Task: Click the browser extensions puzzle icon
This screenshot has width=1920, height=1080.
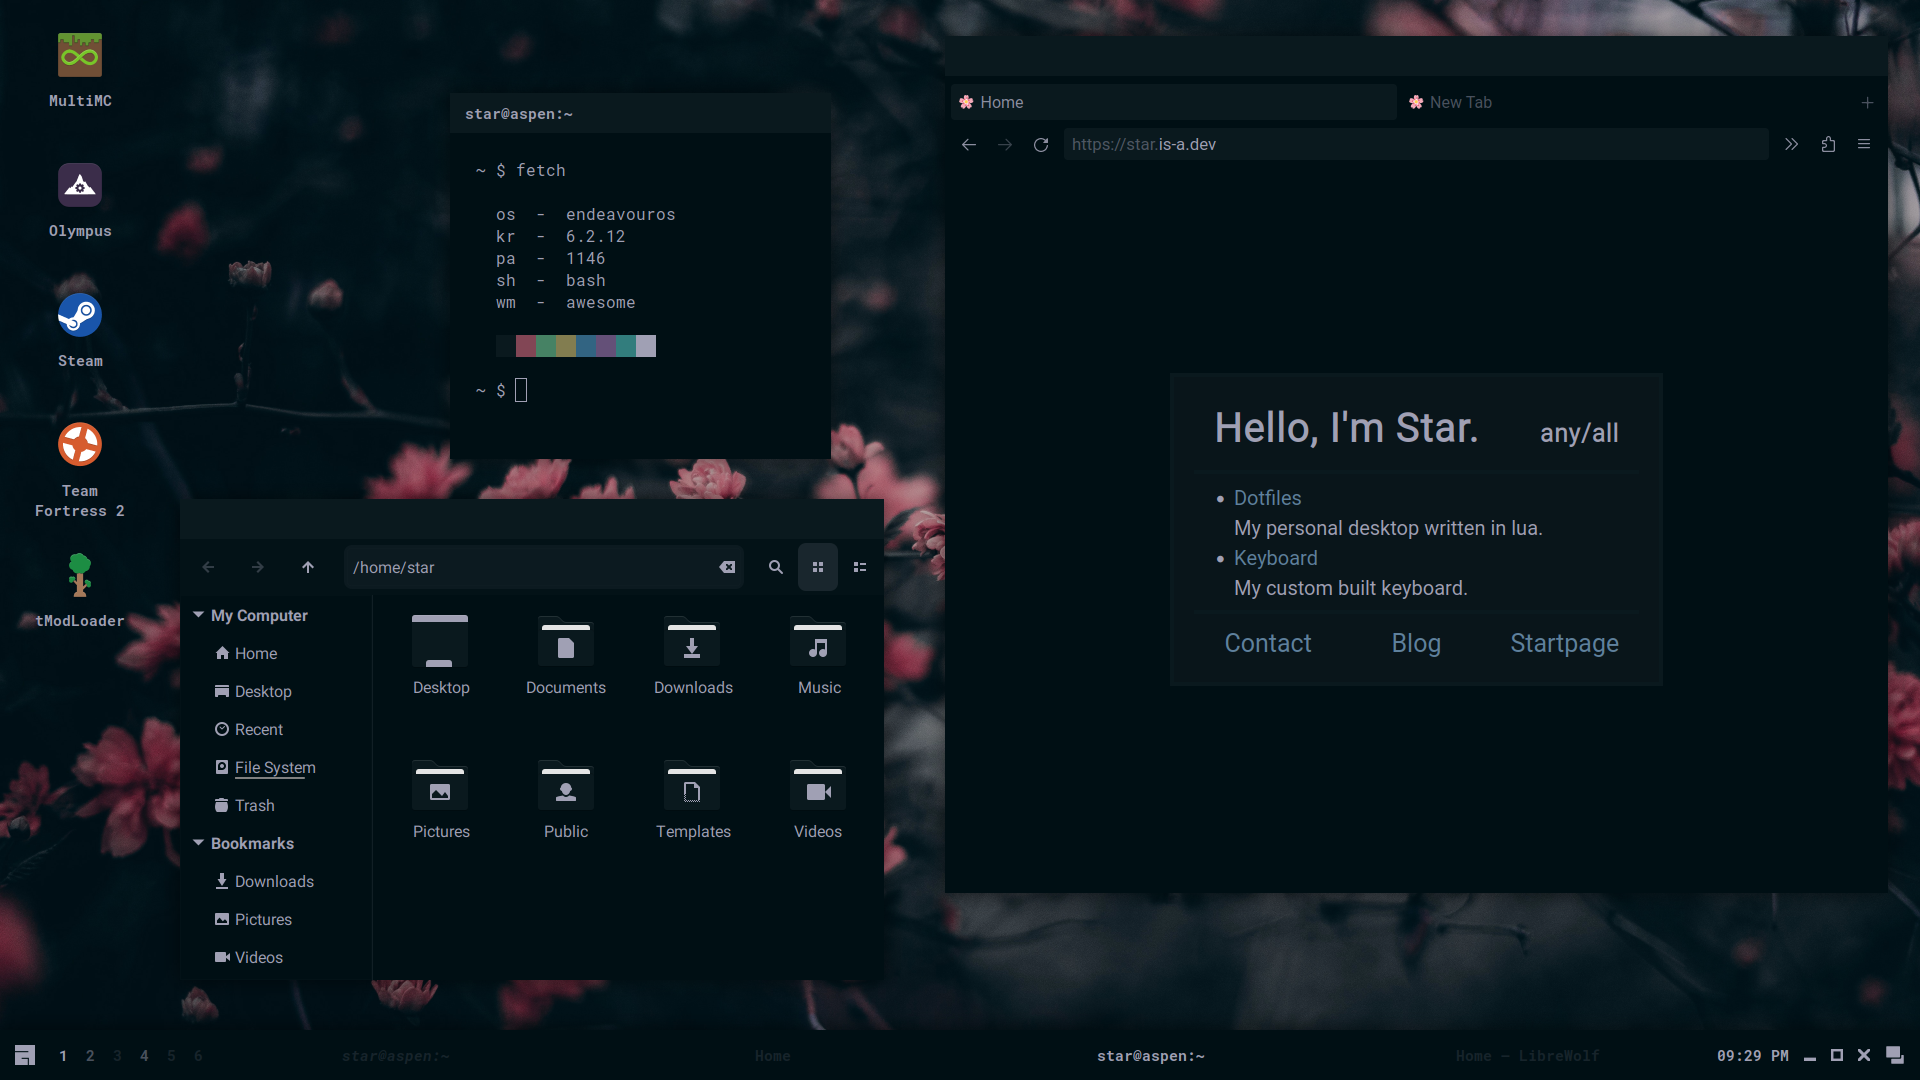Action: [x=1828, y=145]
